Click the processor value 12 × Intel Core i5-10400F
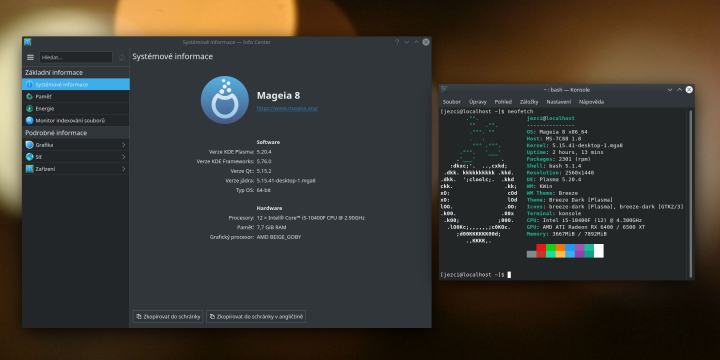Image resolution: width=720 pixels, height=360 pixels. [311, 218]
